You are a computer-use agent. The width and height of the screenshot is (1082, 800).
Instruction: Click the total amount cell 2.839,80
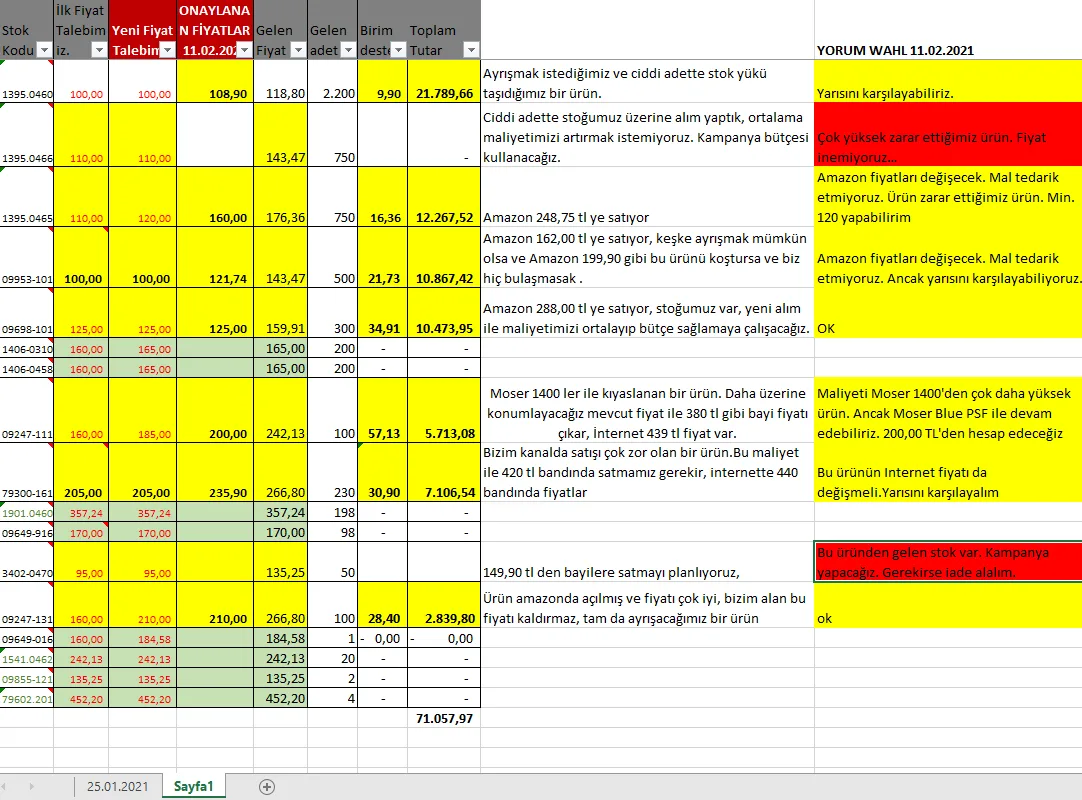tap(444, 605)
